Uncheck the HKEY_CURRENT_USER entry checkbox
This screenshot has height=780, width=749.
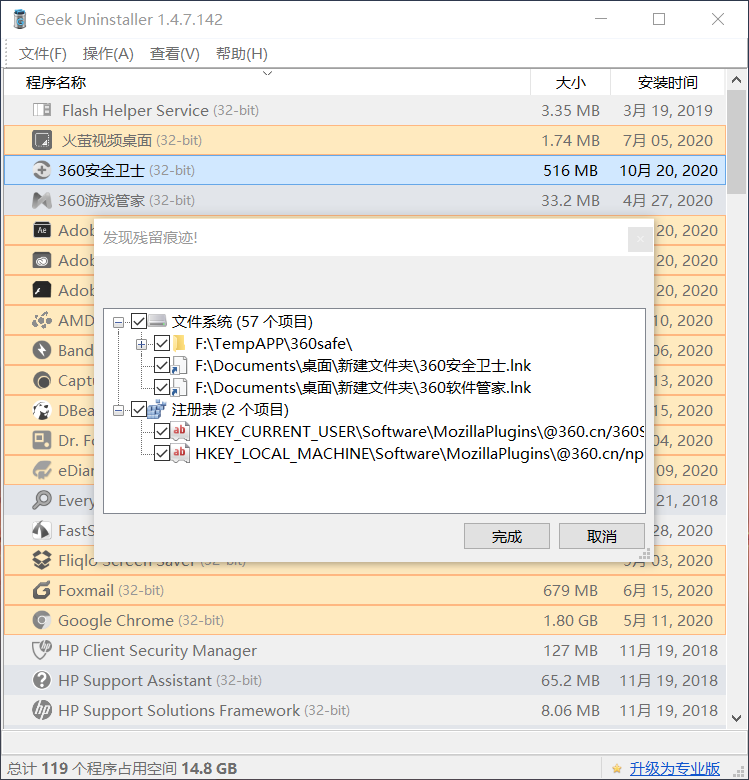point(162,431)
